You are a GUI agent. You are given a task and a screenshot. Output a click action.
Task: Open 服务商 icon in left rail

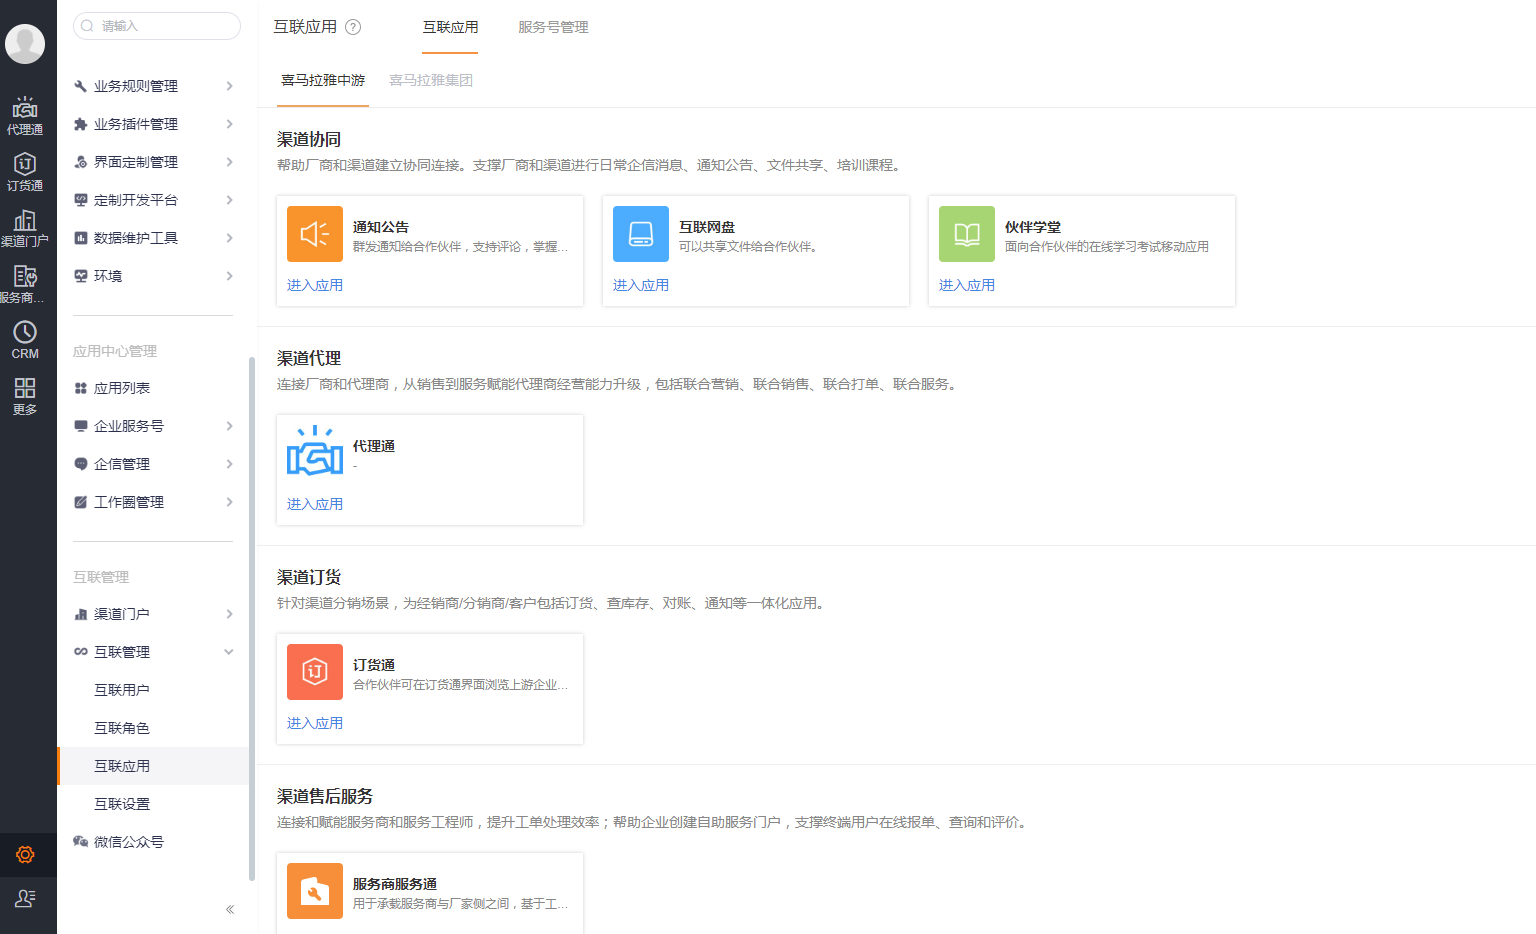click(x=25, y=276)
